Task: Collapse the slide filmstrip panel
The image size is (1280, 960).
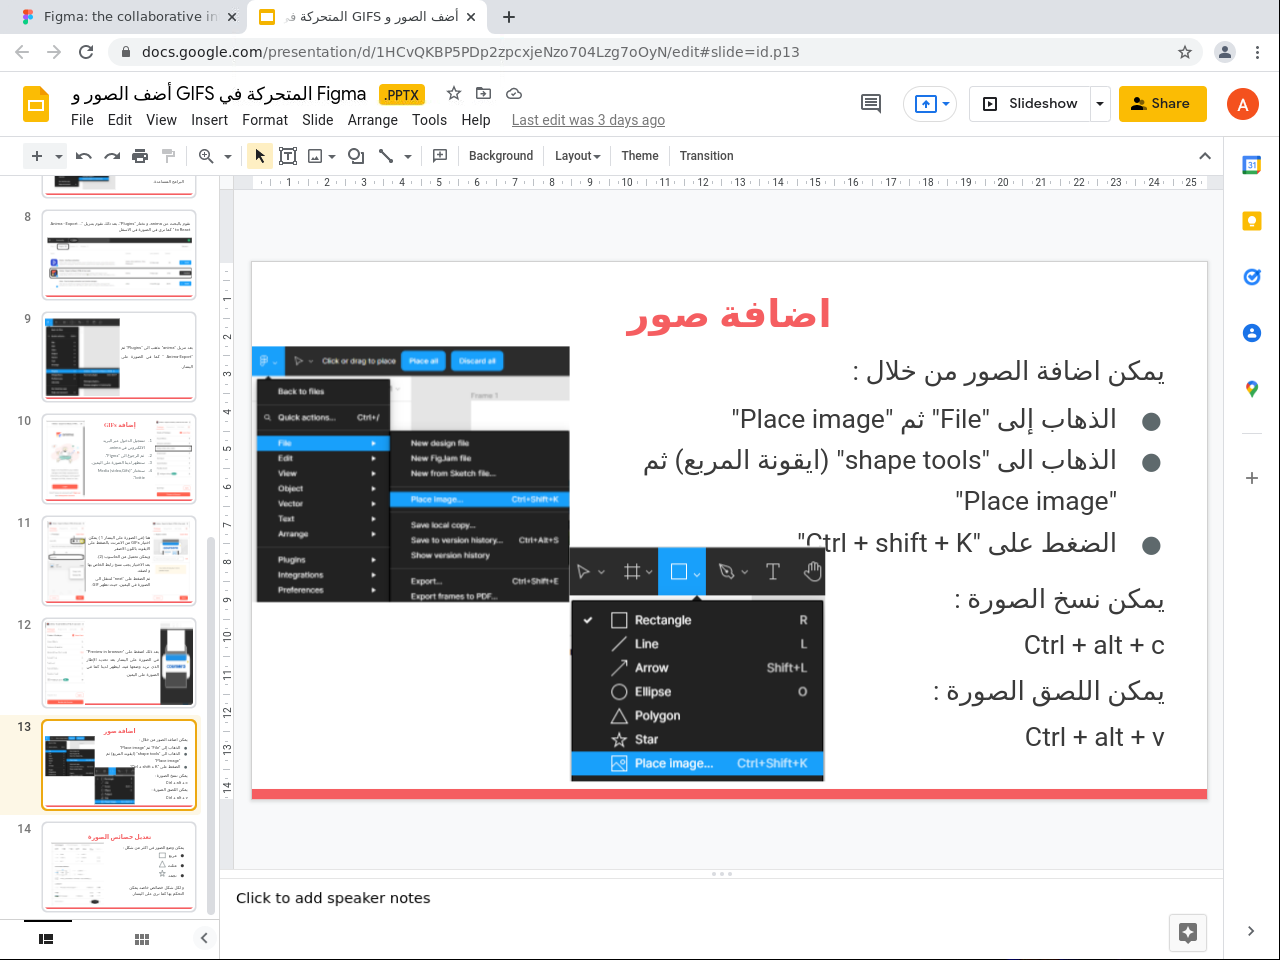Action: coord(204,938)
